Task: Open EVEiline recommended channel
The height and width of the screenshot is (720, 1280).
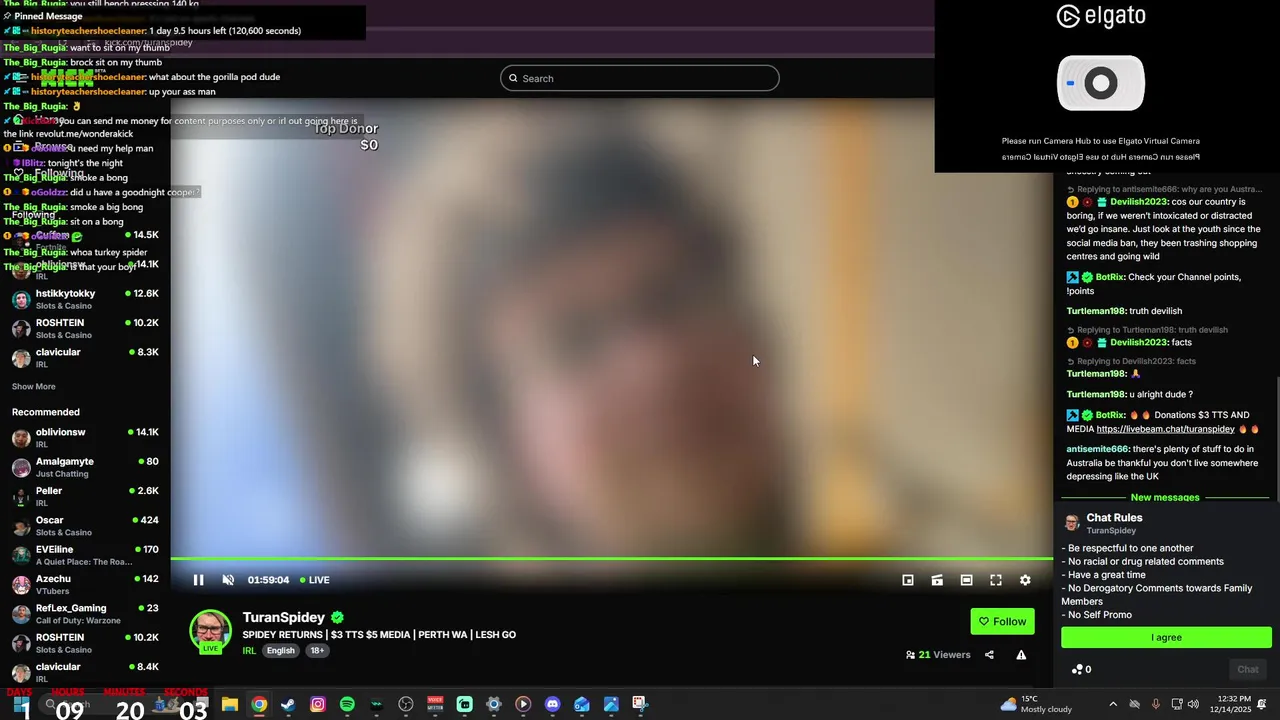Action: coord(85,555)
